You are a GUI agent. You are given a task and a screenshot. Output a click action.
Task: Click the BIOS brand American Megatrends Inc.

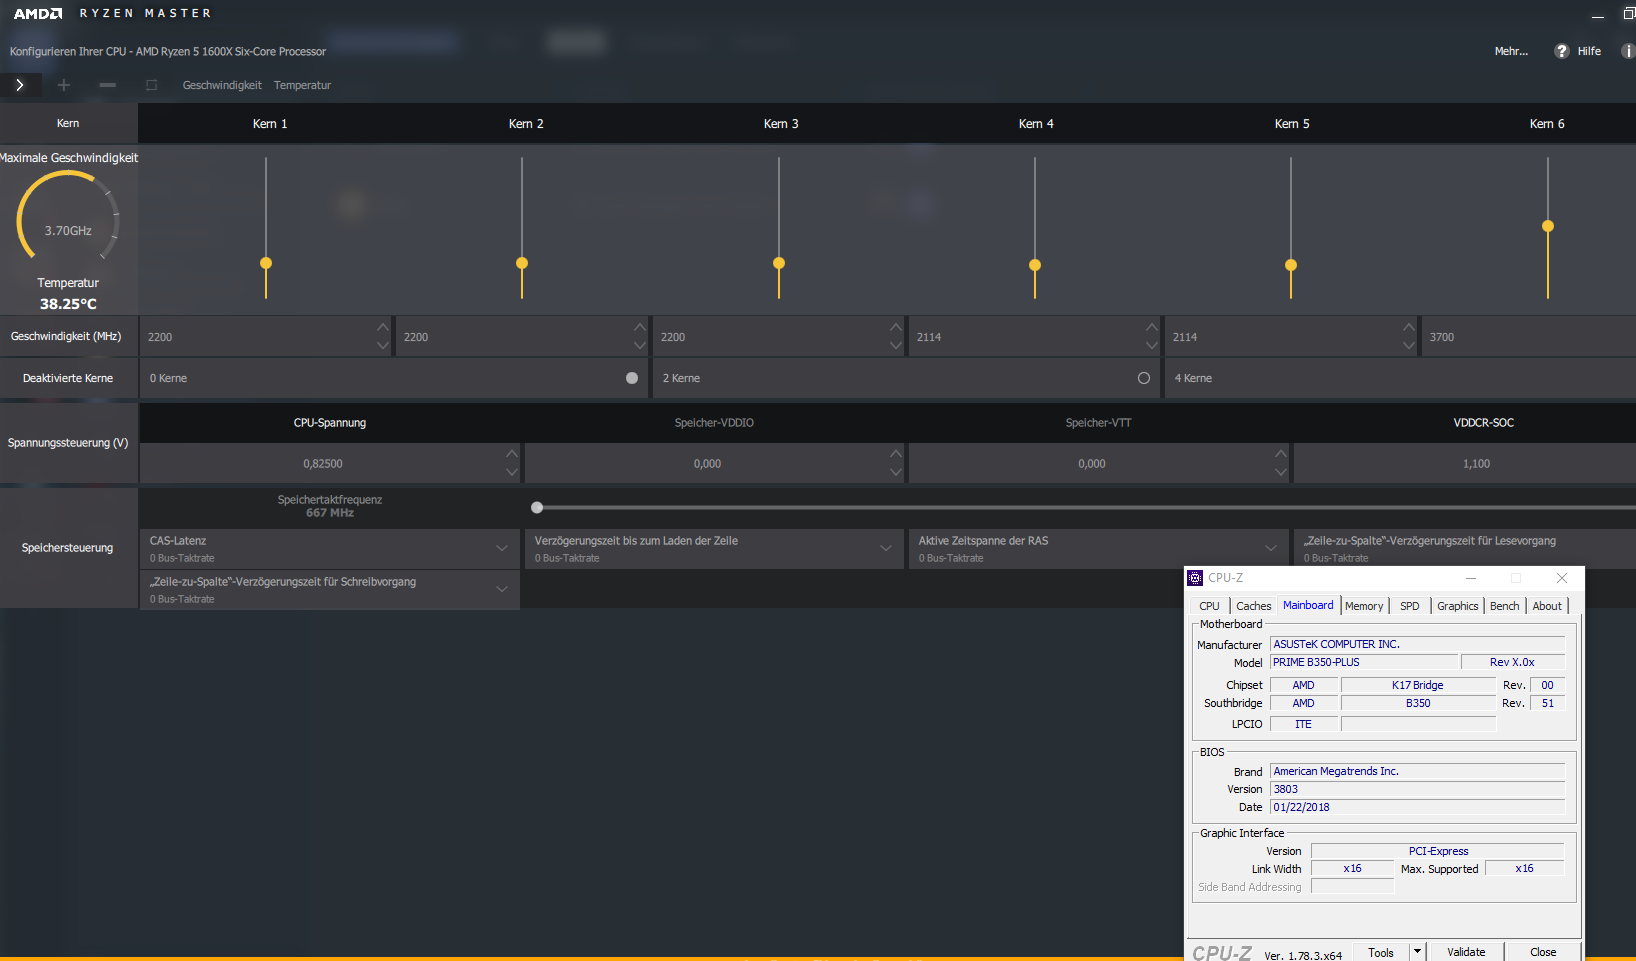click(1417, 771)
